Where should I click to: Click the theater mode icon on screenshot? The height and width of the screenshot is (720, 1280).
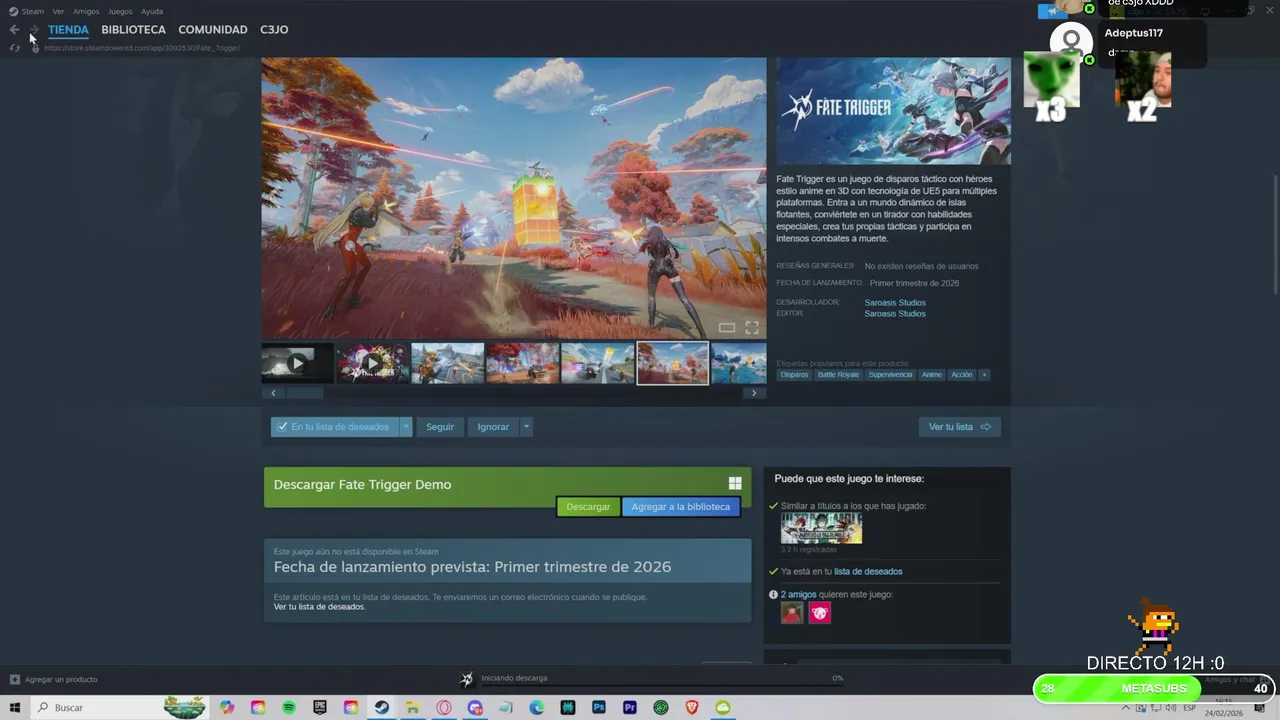point(727,327)
